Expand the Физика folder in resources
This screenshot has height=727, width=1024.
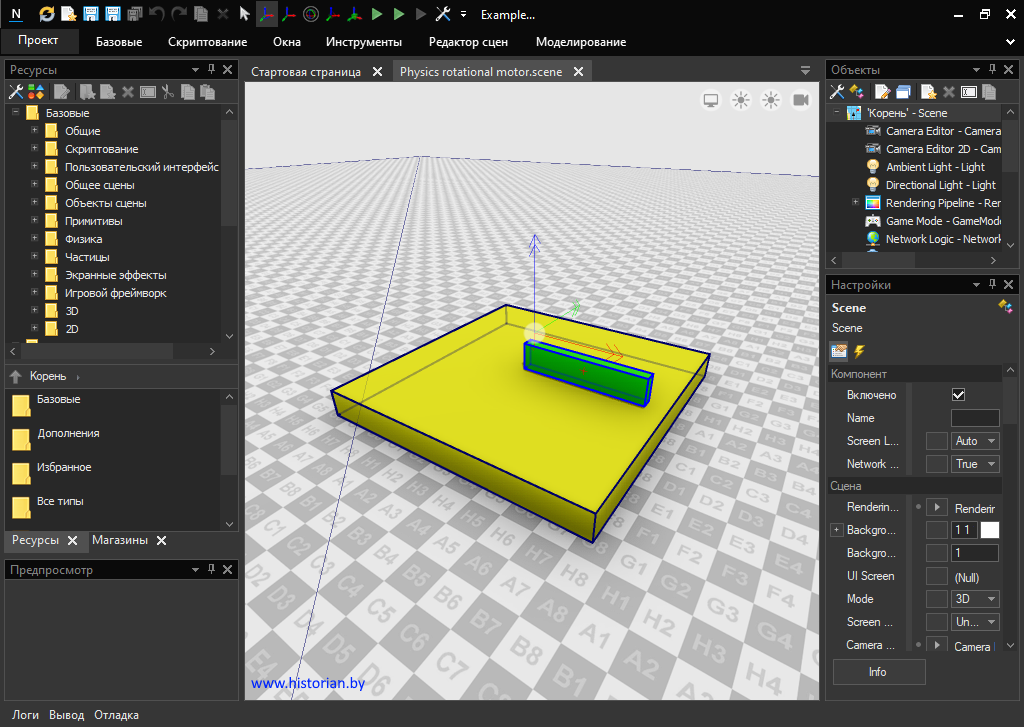coord(34,239)
